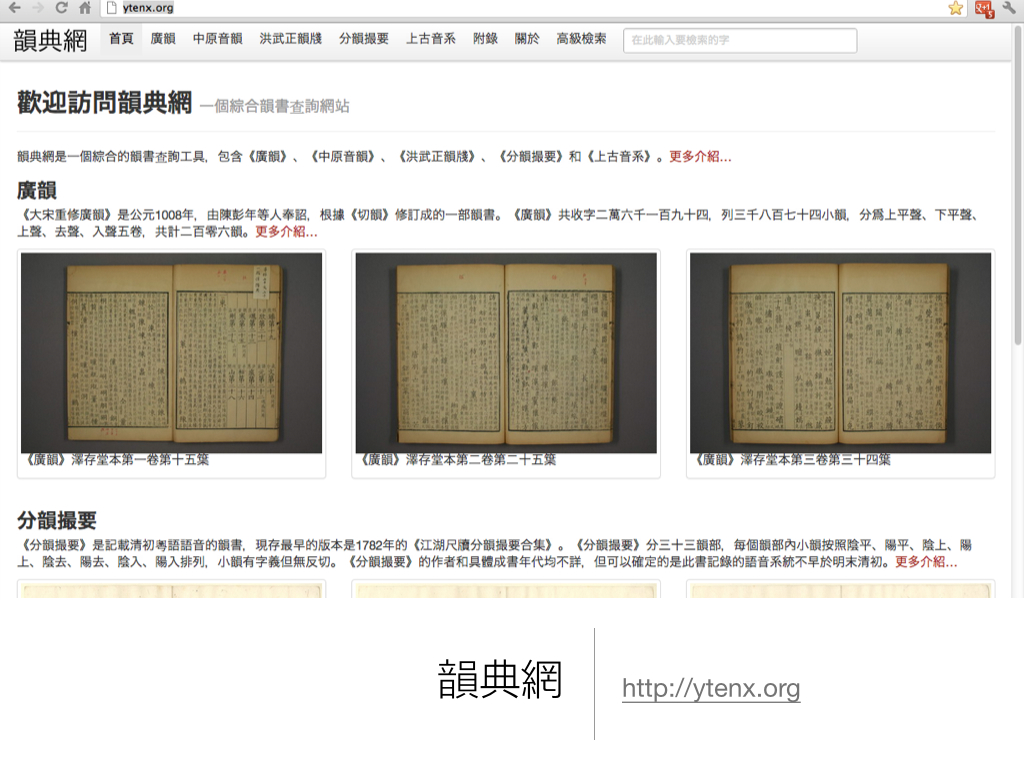
Task: Open the 高級檢索 advanced search page
Action: click(581, 39)
